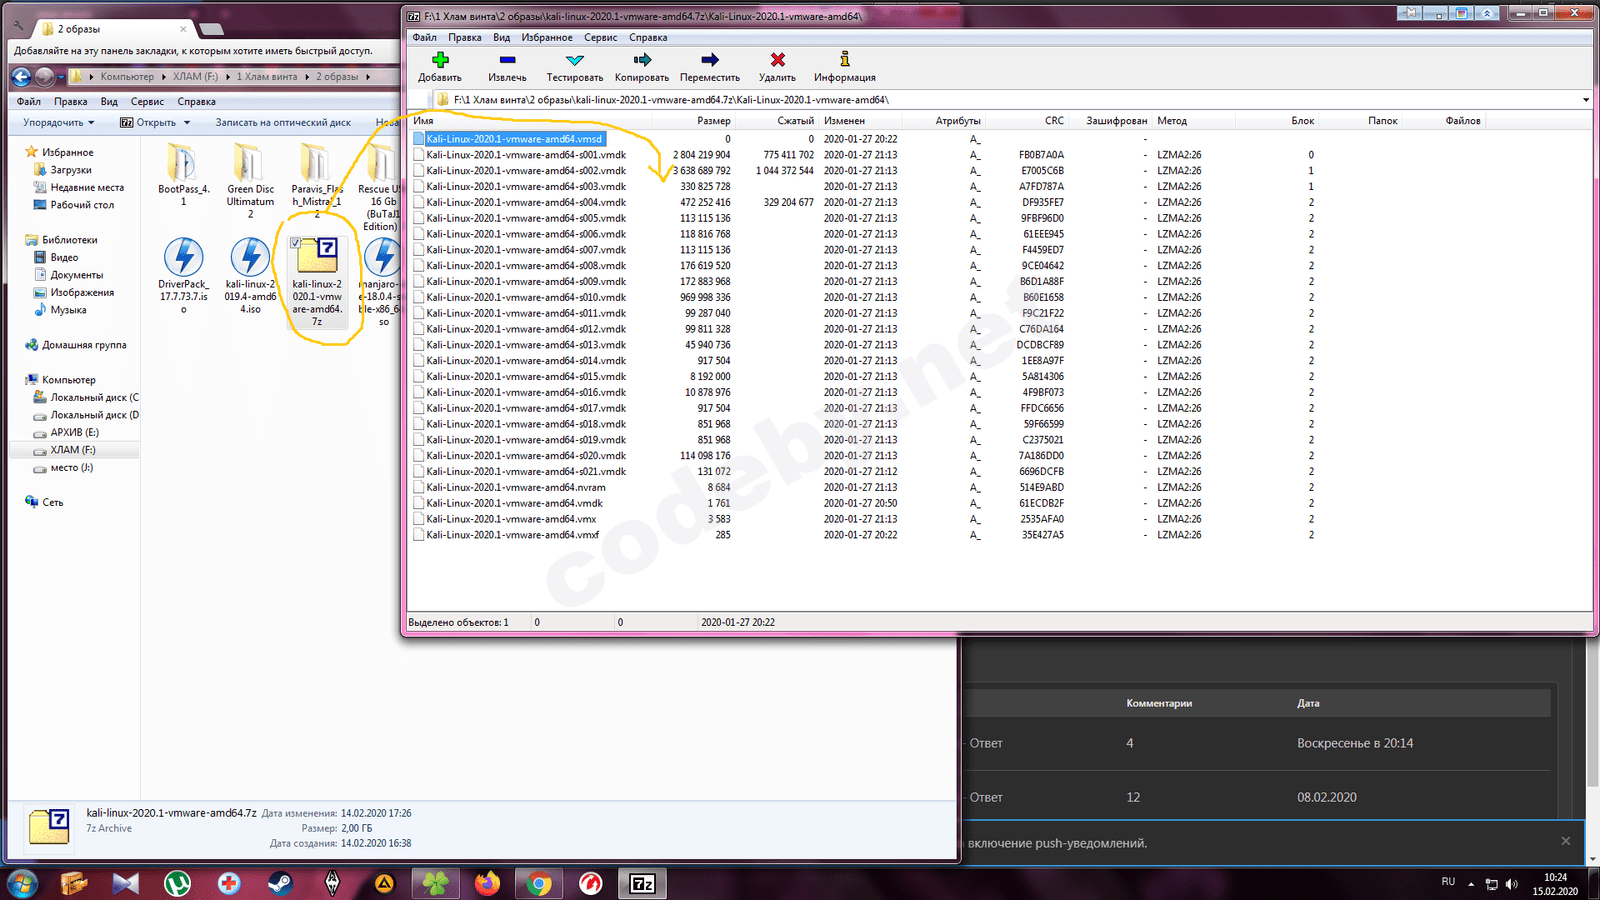
Task: Open the Сервис menu in 7-Zip
Action: (600, 37)
